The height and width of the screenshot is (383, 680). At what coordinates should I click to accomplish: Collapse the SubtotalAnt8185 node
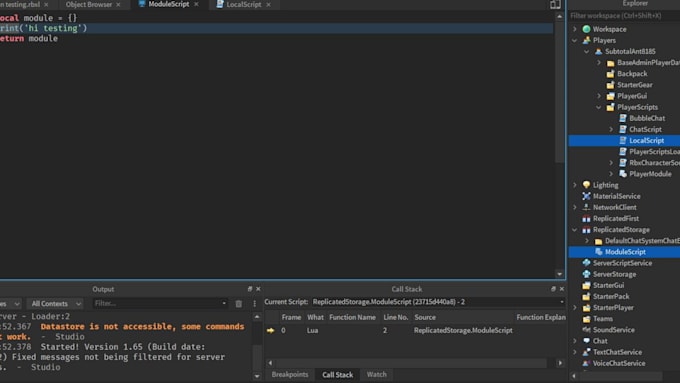587,51
